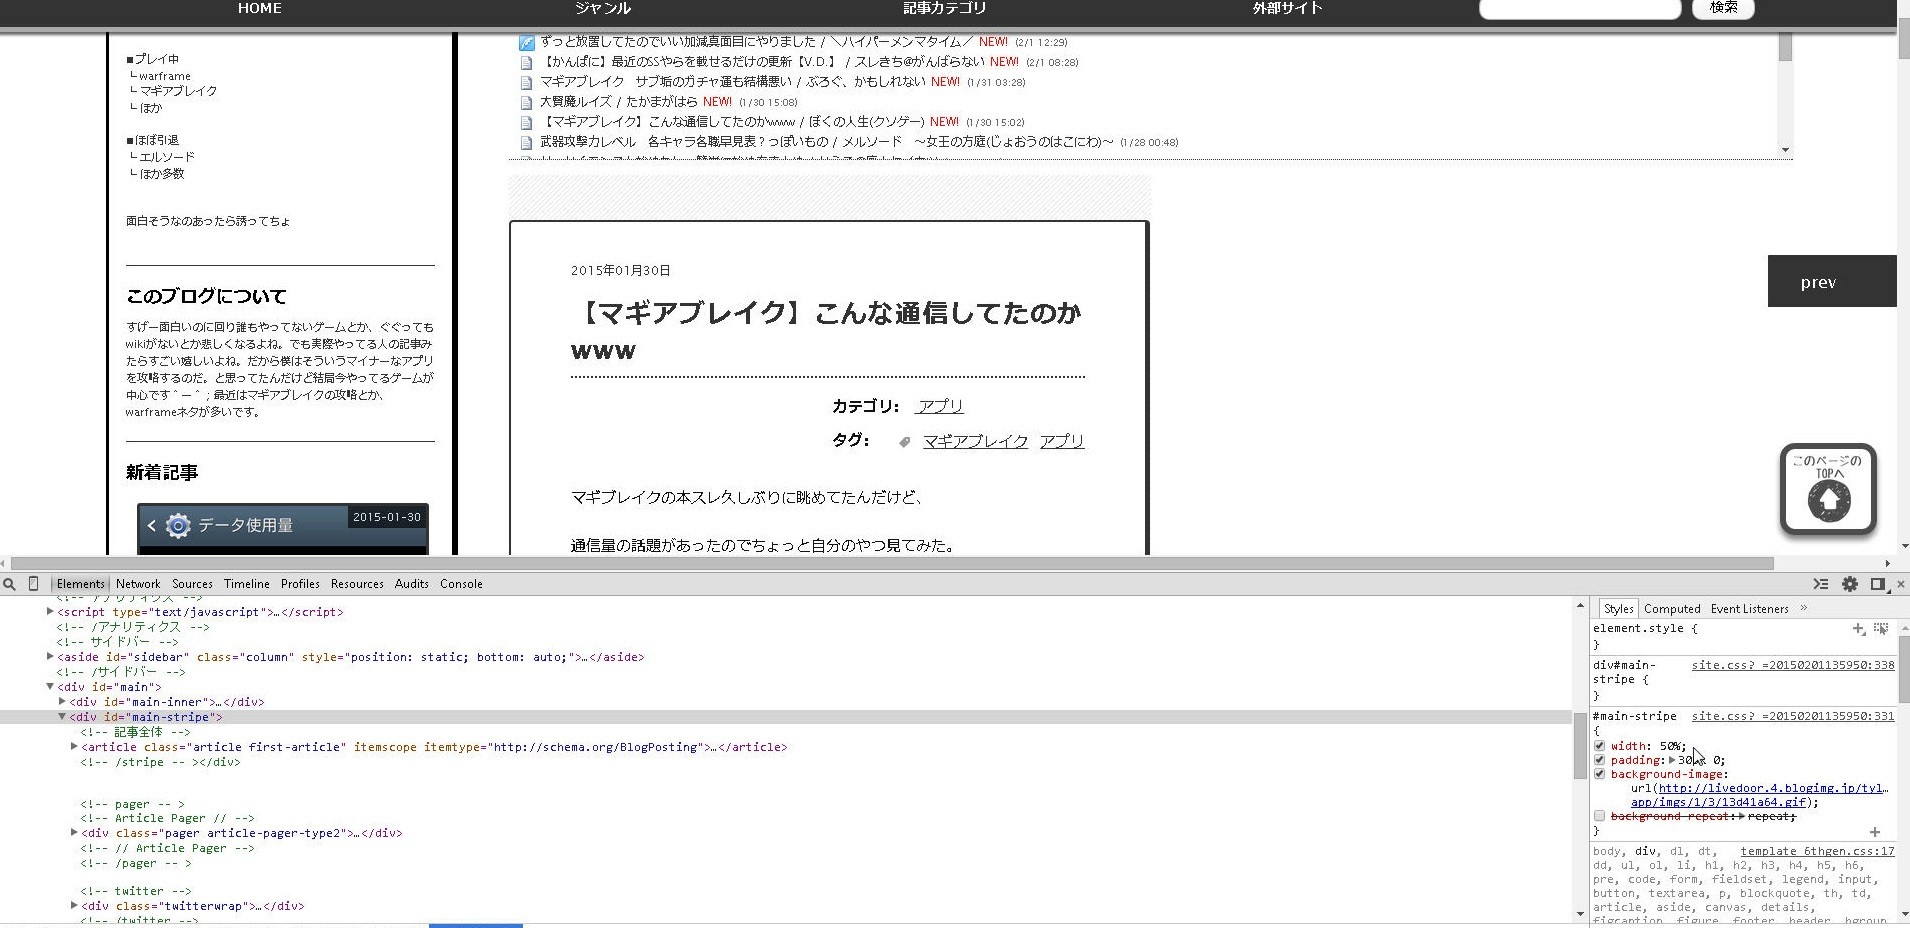Expand the padding value disclosure arrow
This screenshot has width=1910, height=928.
coord(1672,760)
